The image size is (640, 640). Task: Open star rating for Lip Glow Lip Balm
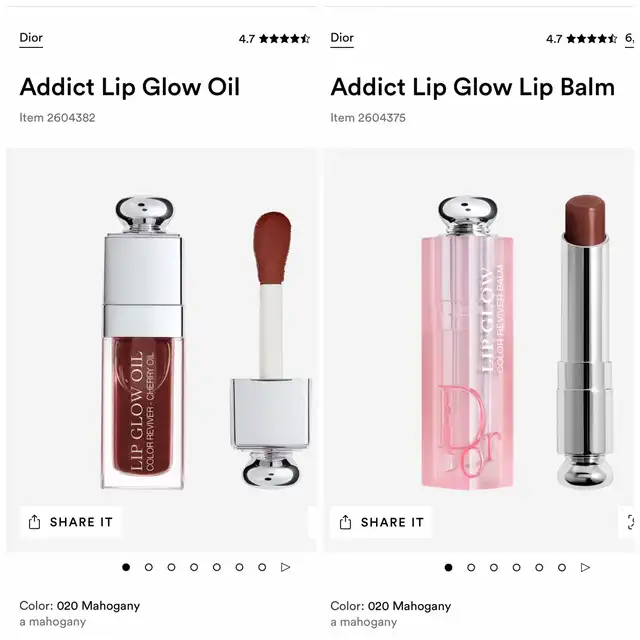592,39
